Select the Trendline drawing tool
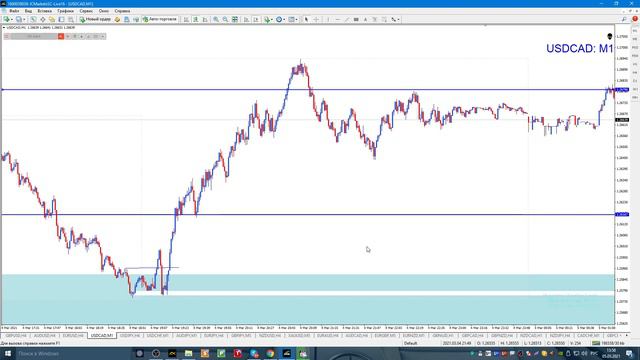The height and width of the screenshot is (360, 640). click(x=347, y=19)
